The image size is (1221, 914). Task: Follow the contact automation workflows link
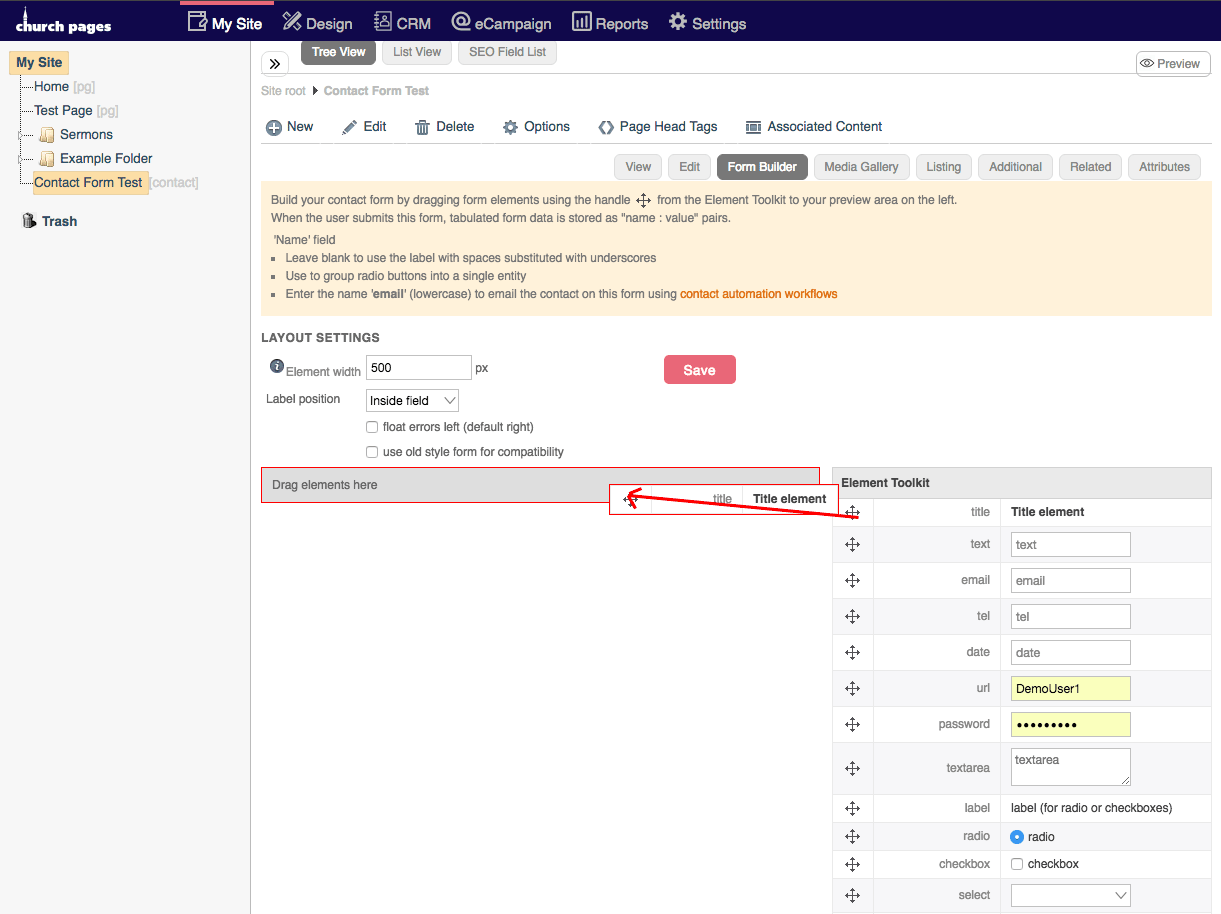758,294
